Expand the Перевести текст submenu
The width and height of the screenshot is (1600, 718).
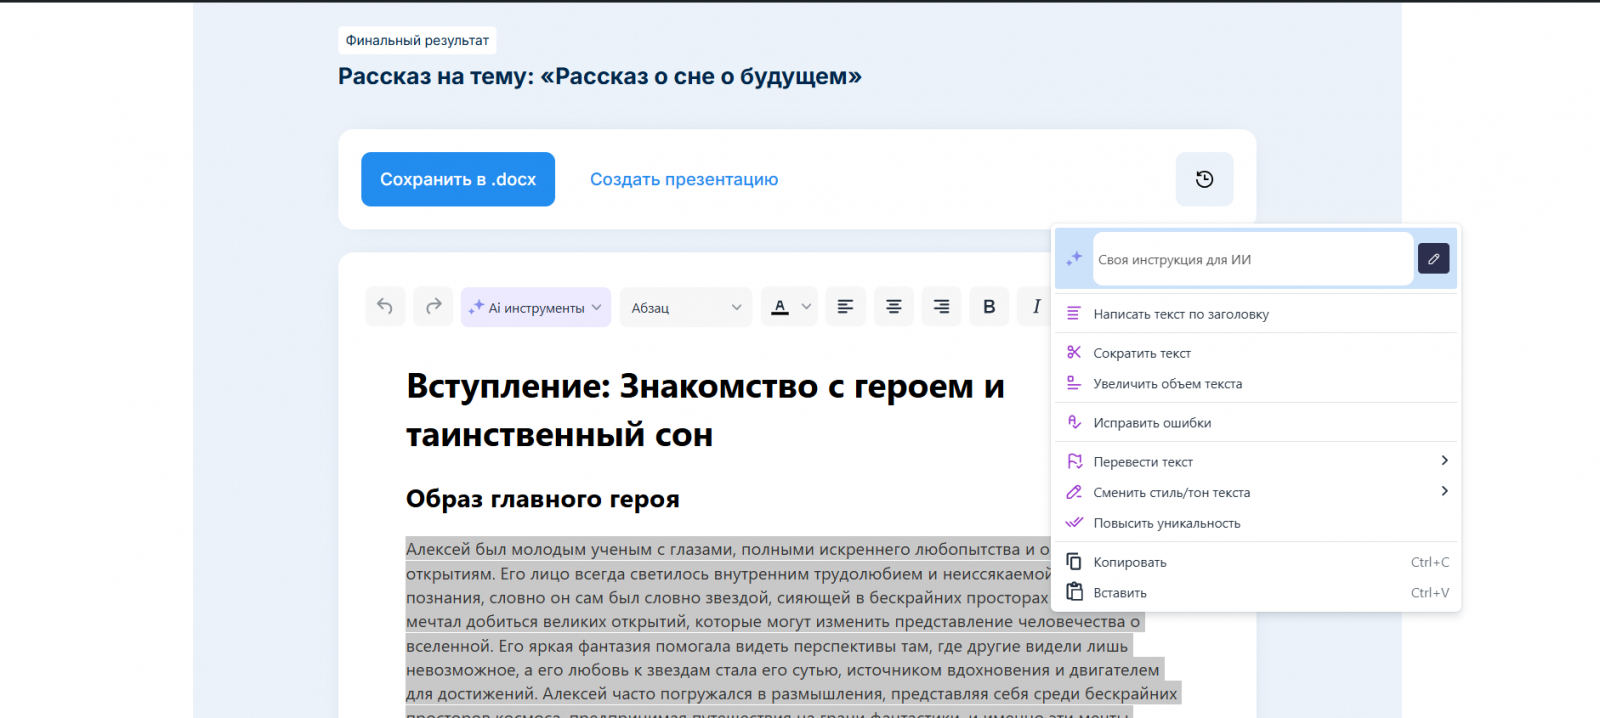1443,461
